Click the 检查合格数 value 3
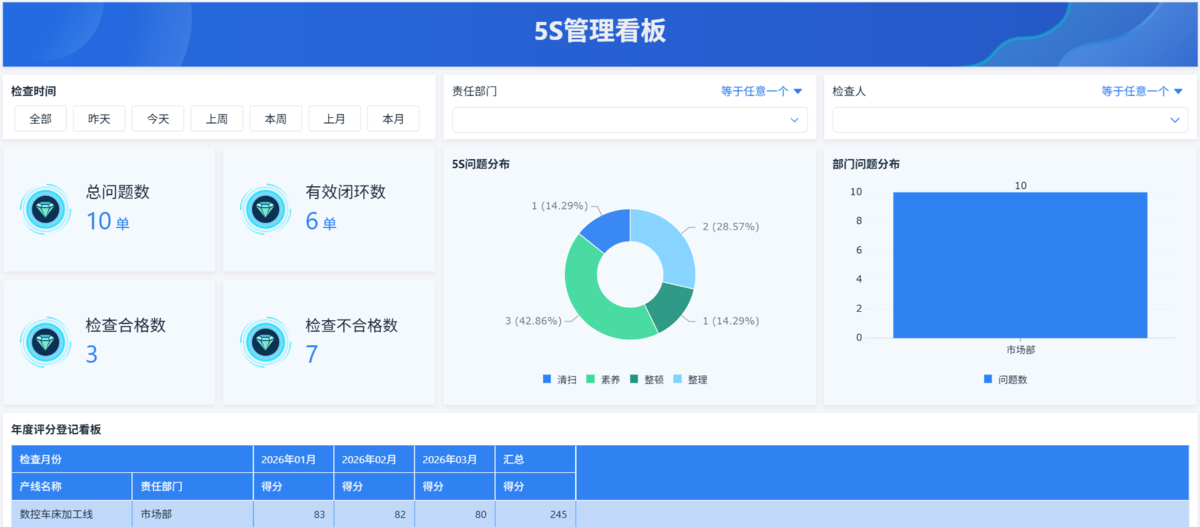Image resolution: width=1200 pixels, height=527 pixels. coord(92,355)
